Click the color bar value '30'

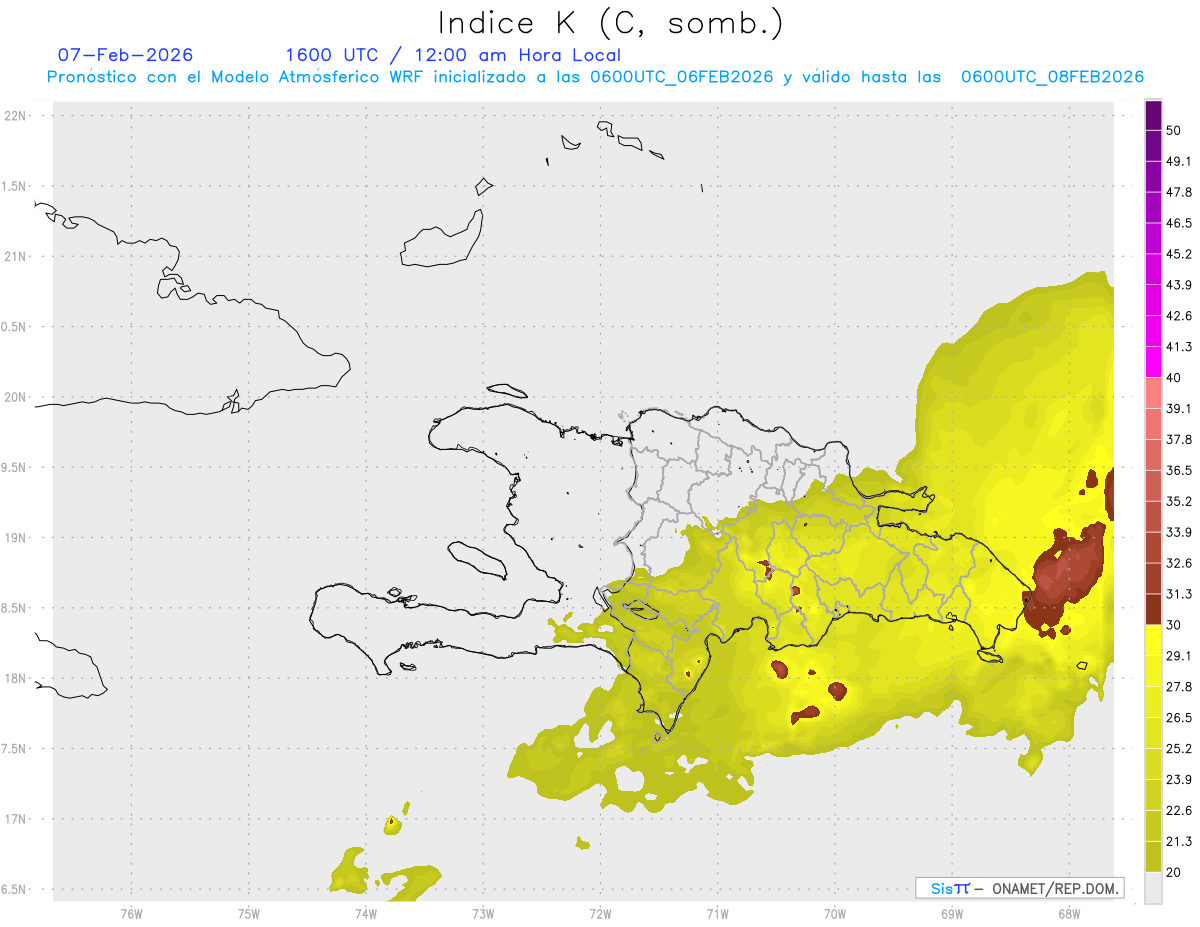(1174, 625)
